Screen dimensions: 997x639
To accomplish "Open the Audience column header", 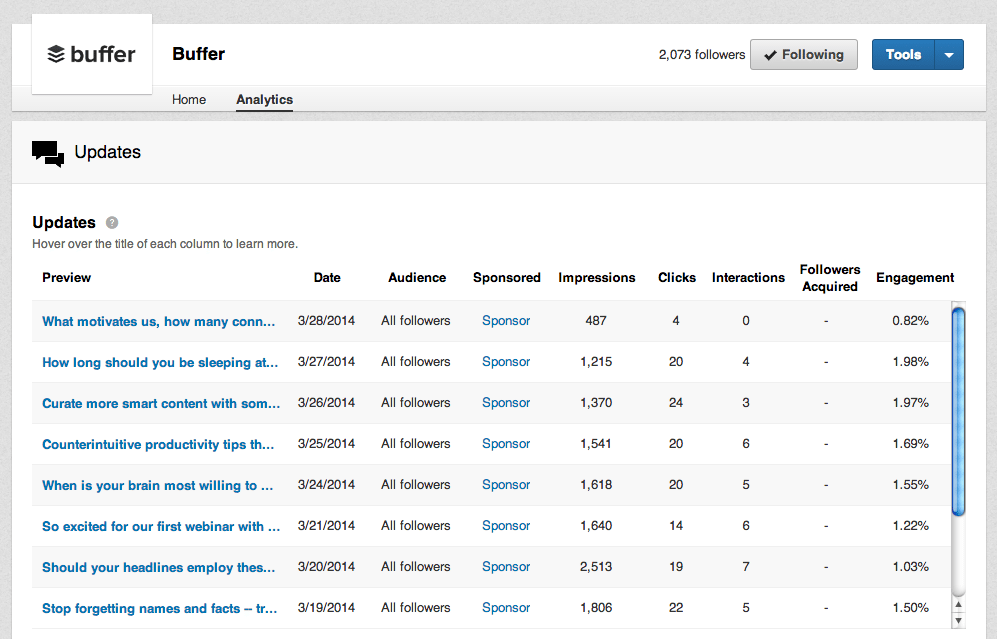I will (x=416, y=277).
